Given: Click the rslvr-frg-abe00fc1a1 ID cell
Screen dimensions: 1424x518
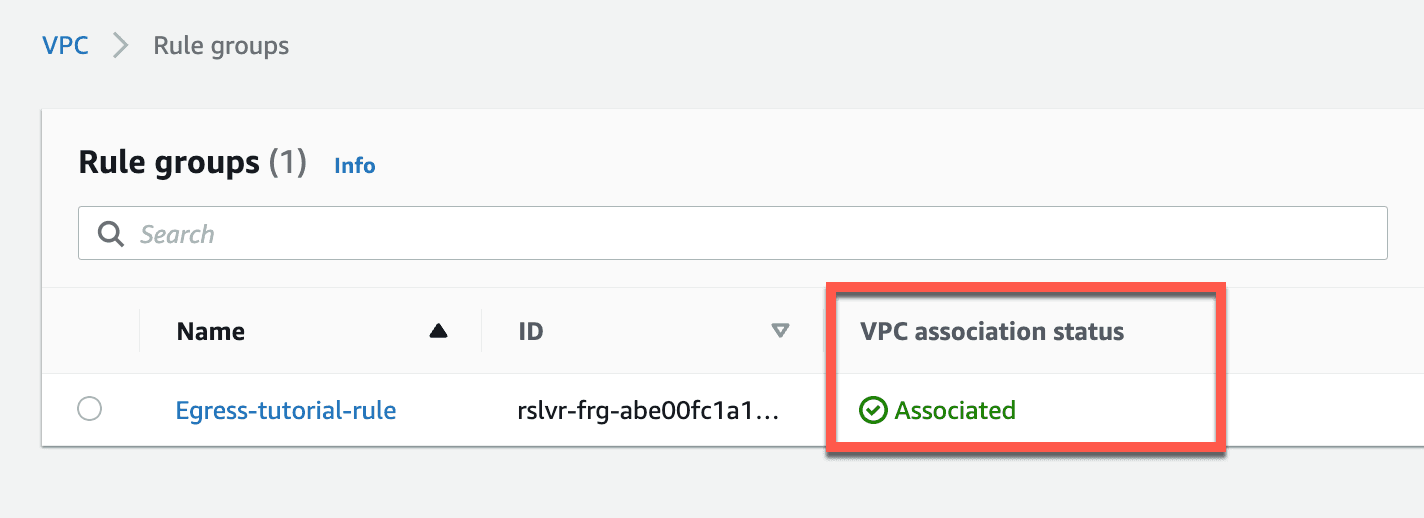Looking at the screenshot, I should point(648,410).
